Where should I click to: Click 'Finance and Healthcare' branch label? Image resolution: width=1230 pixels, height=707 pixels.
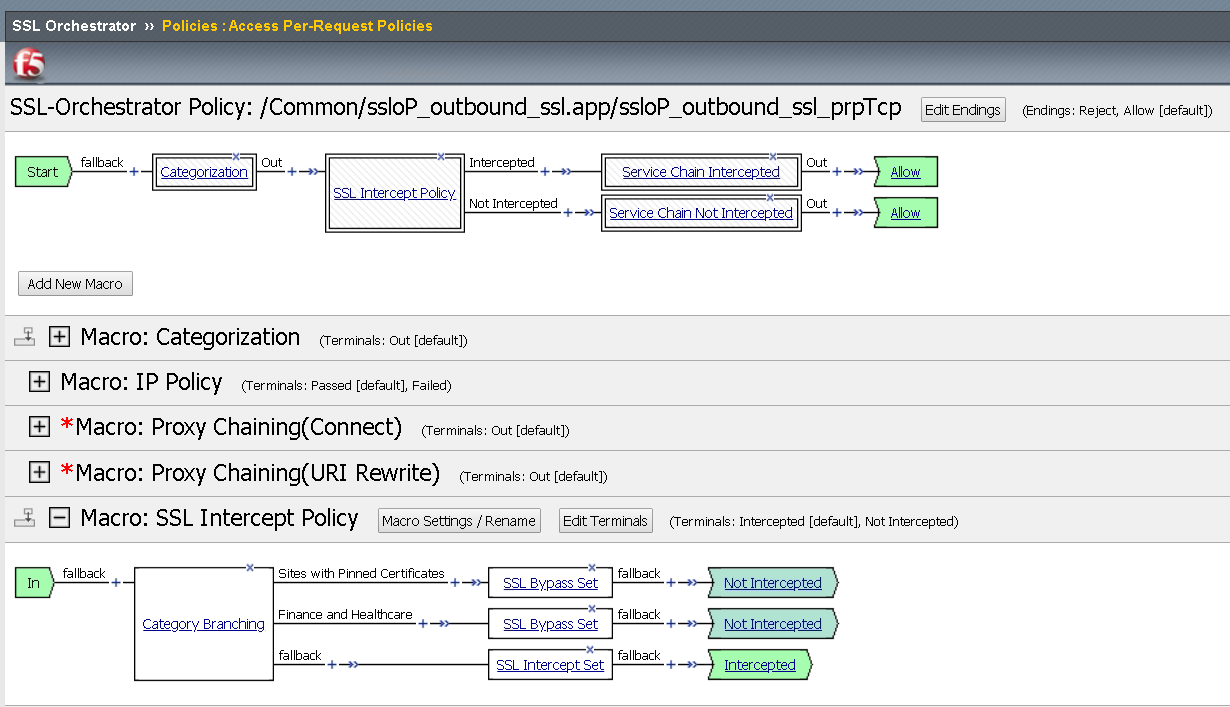345,615
